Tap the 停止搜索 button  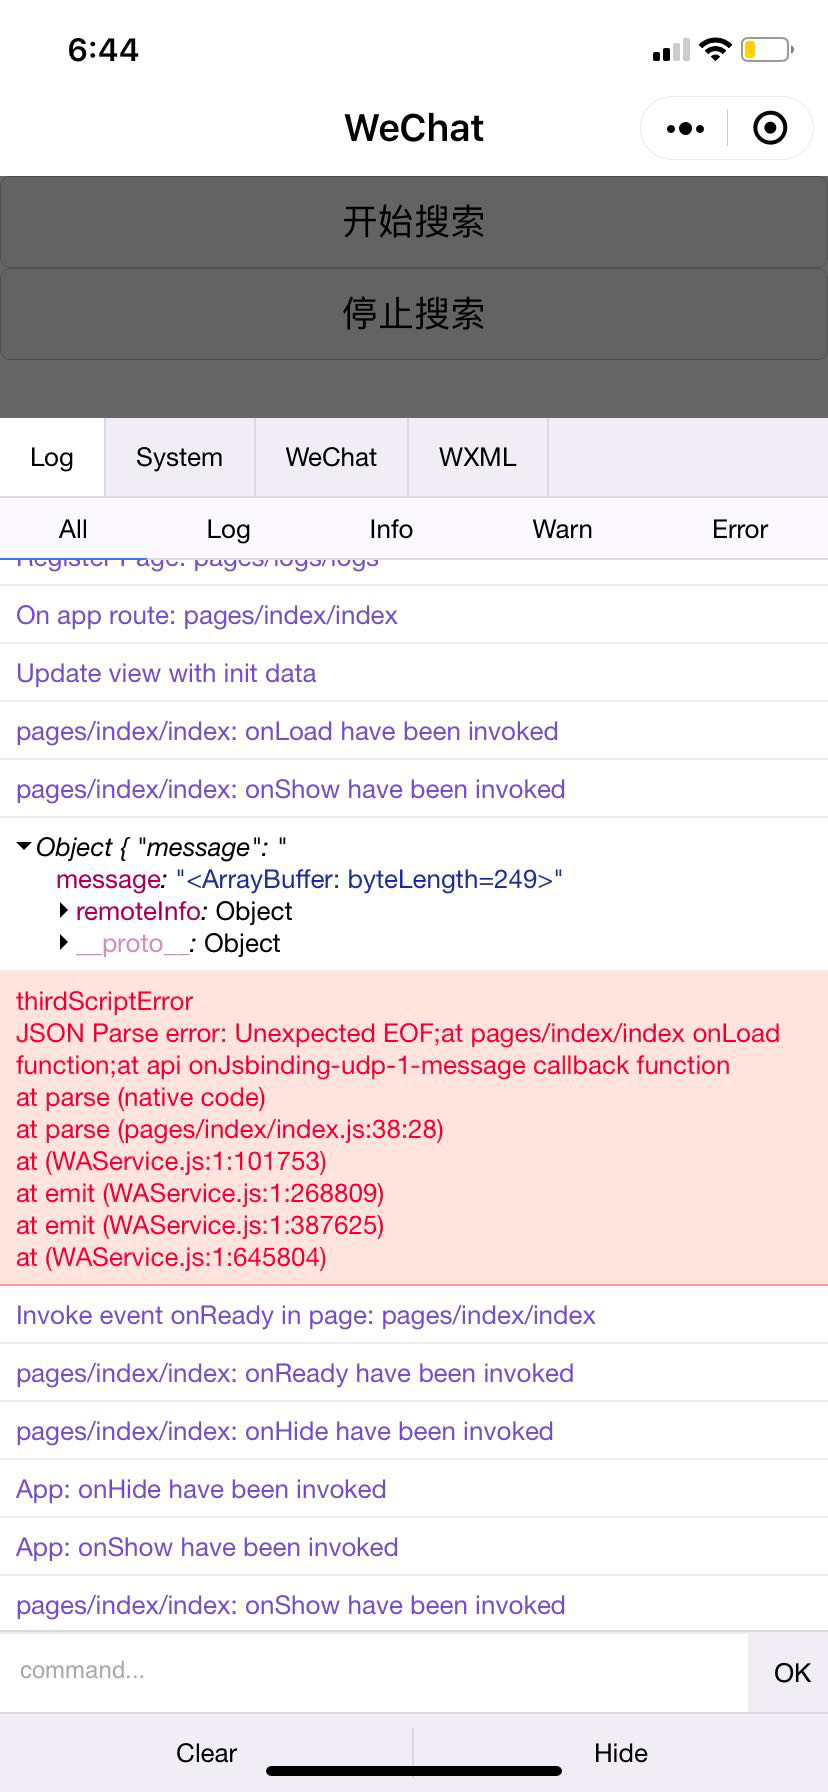click(x=414, y=314)
